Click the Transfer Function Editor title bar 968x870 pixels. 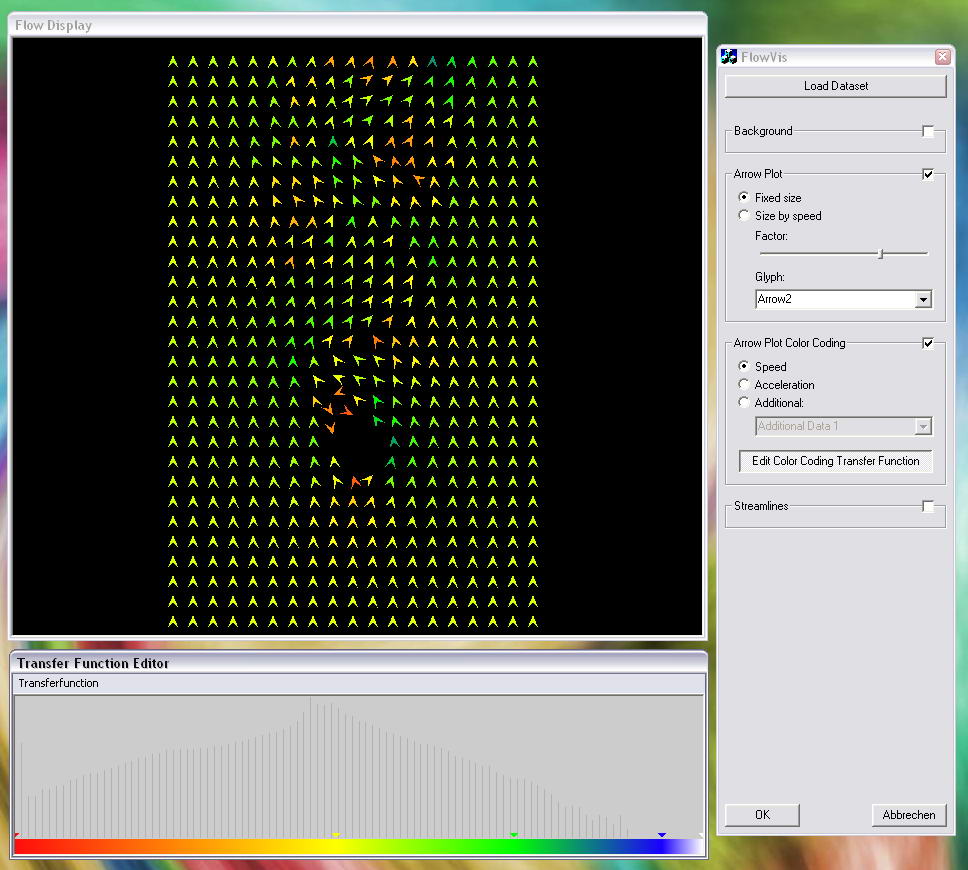[x=359, y=663]
